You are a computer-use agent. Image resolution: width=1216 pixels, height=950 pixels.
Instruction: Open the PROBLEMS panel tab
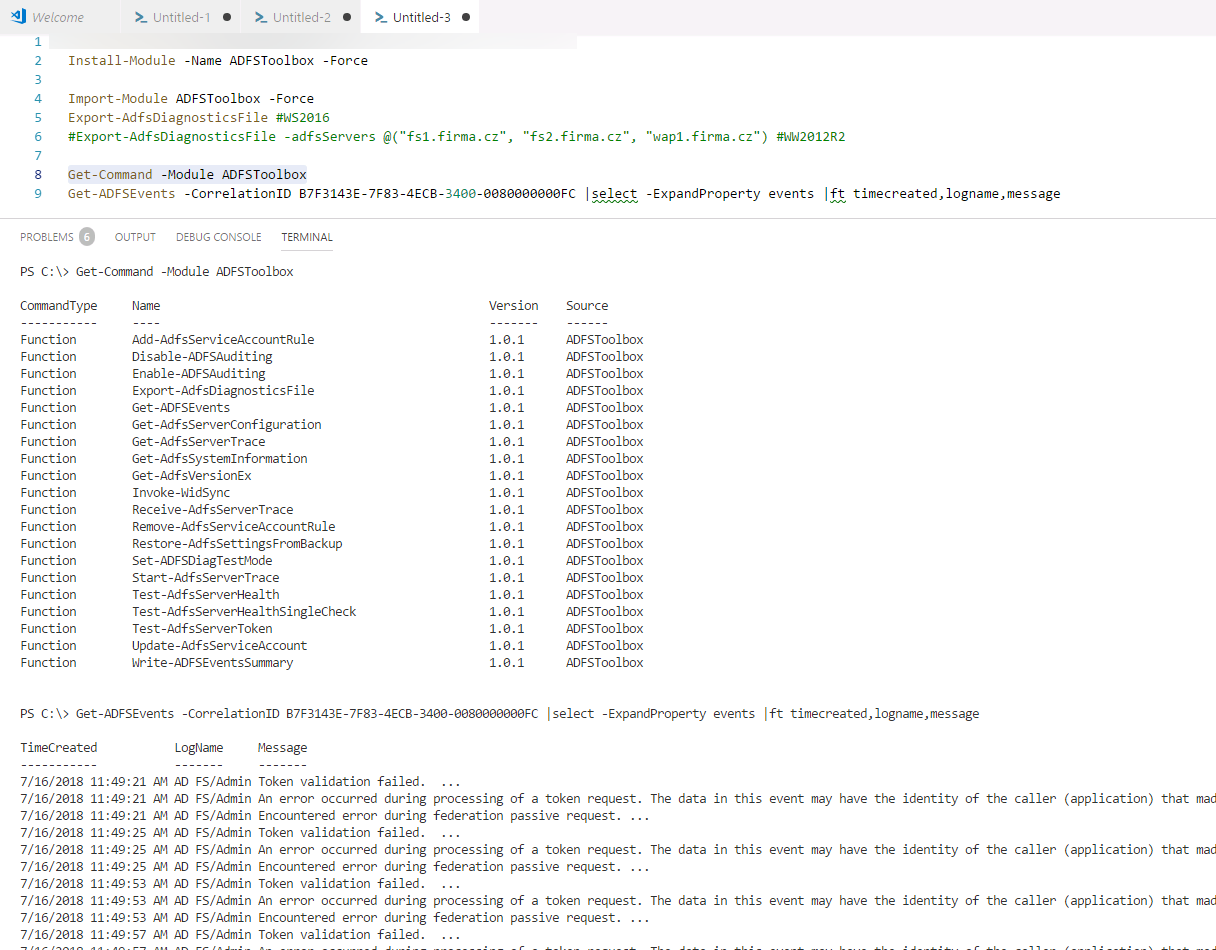click(x=47, y=237)
